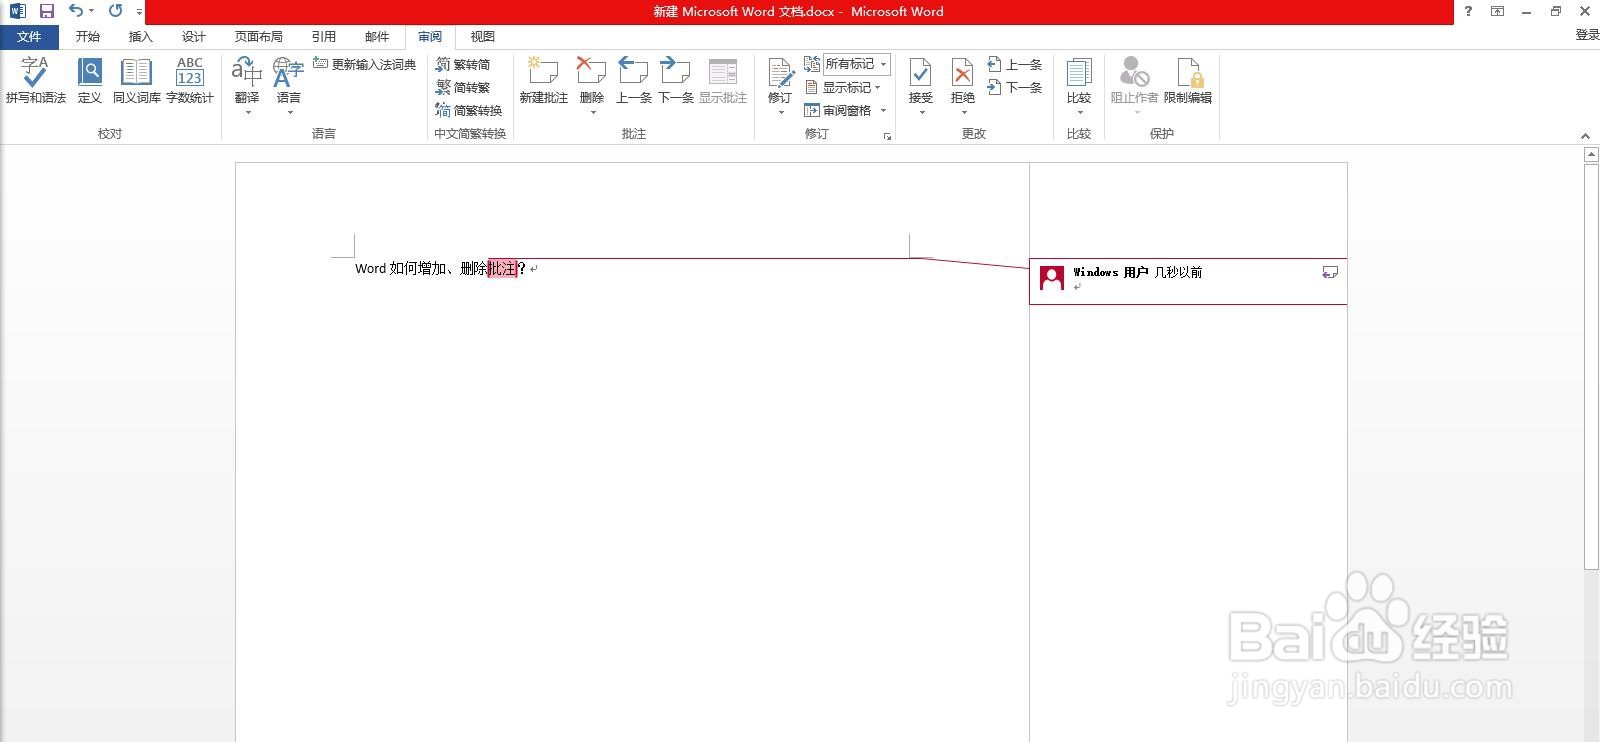The width and height of the screenshot is (1600, 742).
Task: Delete the comment with 删除 button
Action: tap(592, 78)
